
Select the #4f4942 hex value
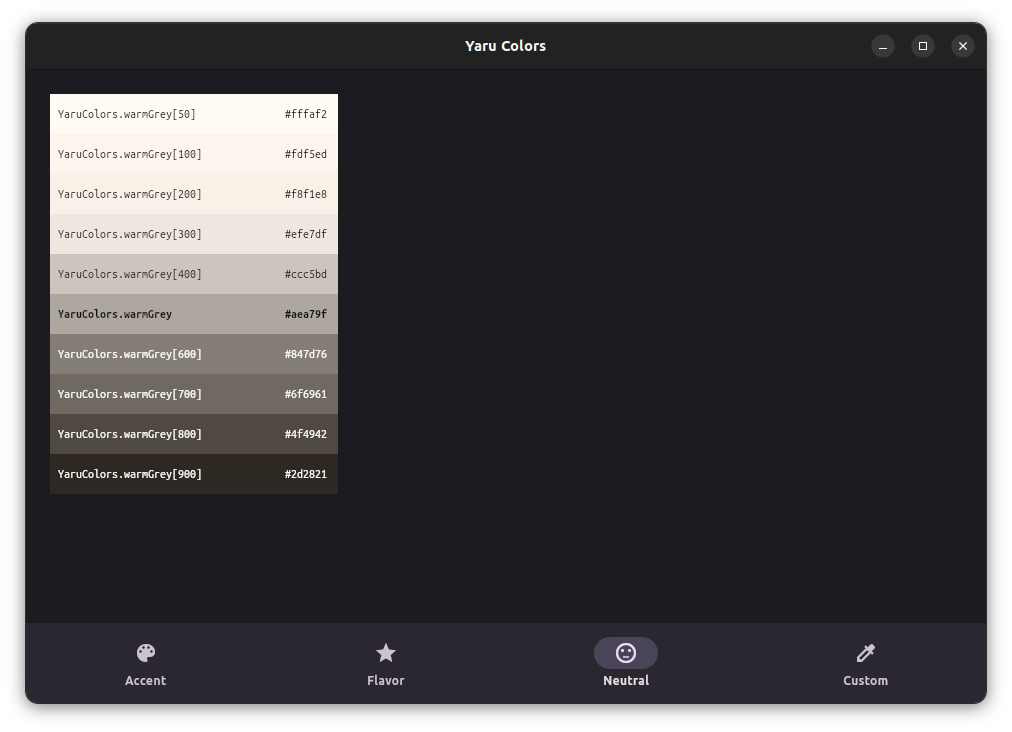click(x=306, y=434)
